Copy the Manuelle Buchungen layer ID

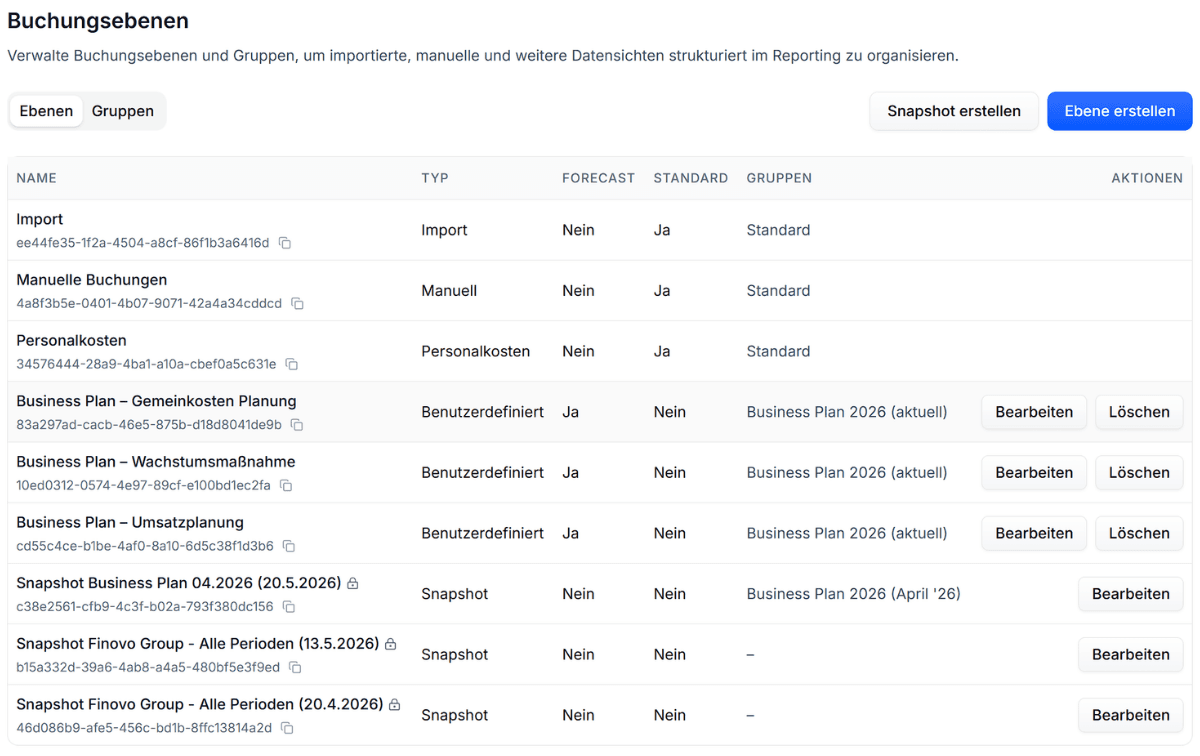pyautogui.click(x=297, y=303)
